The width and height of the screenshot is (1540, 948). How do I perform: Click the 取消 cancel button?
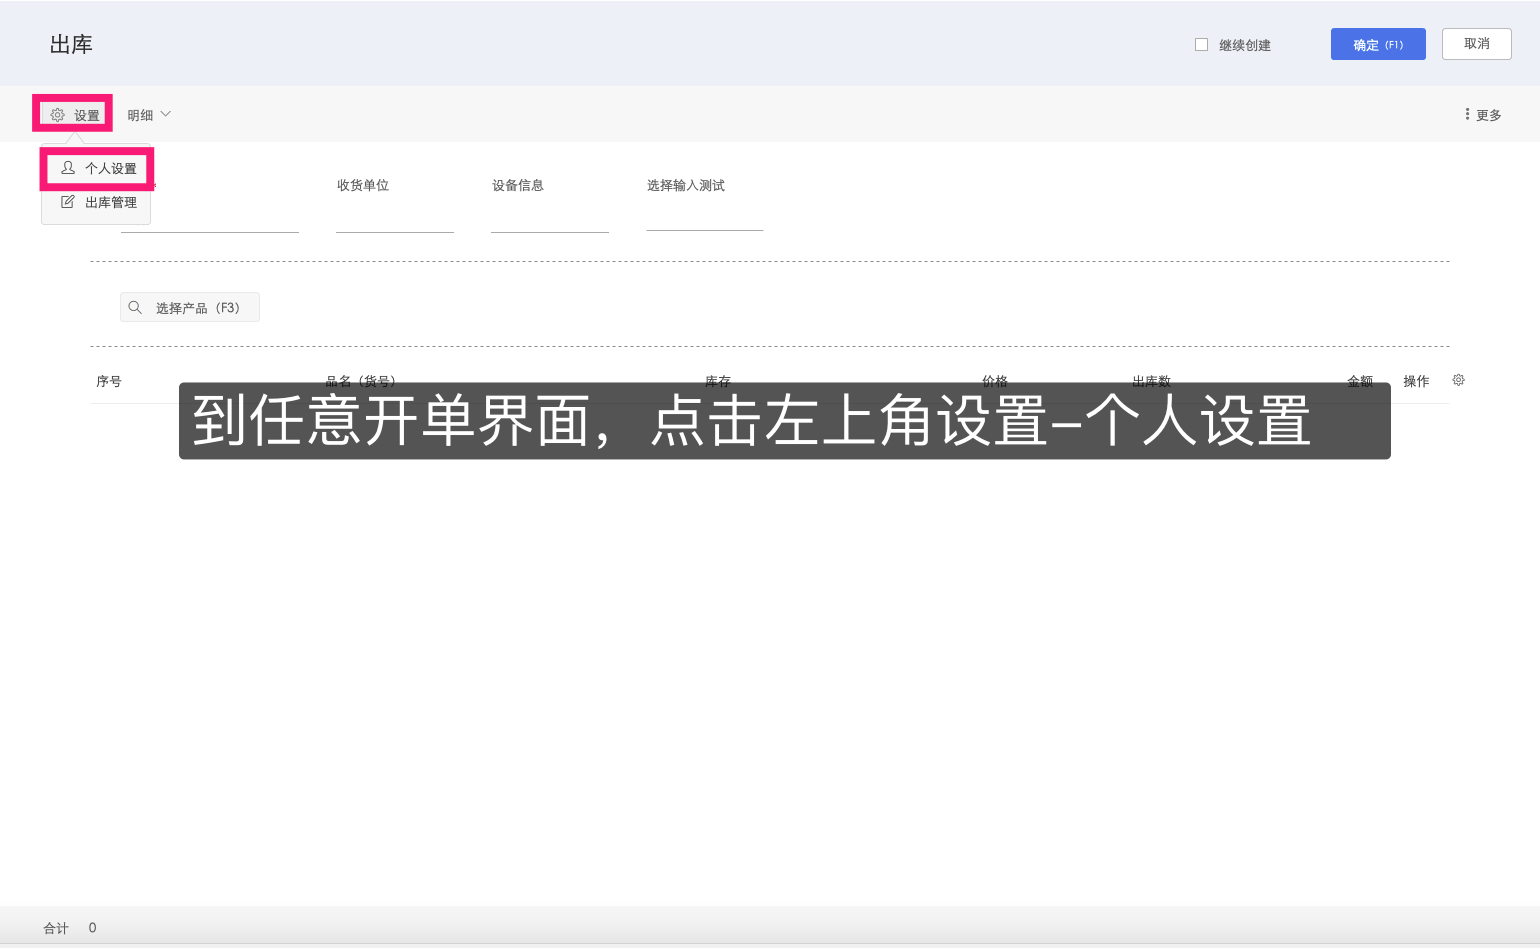(1477, 44)
